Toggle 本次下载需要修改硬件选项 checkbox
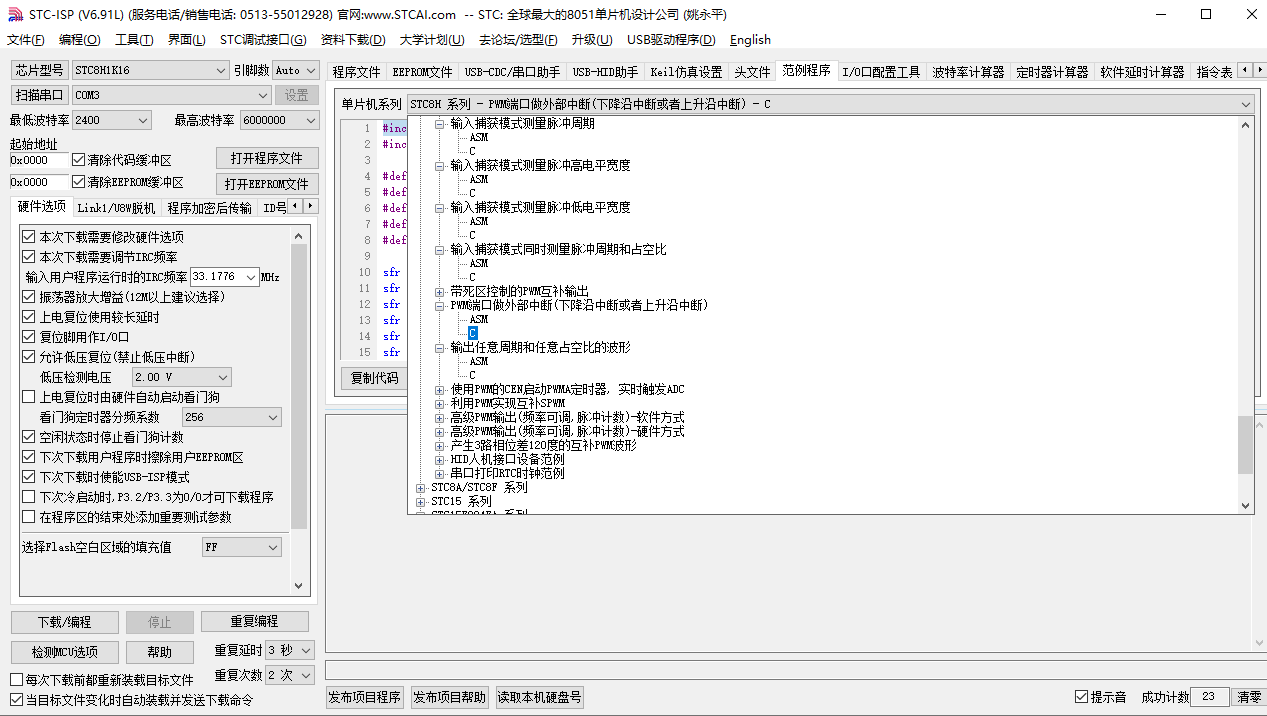1267x716 pixels. pyautogui.click(x=29, y=237)
